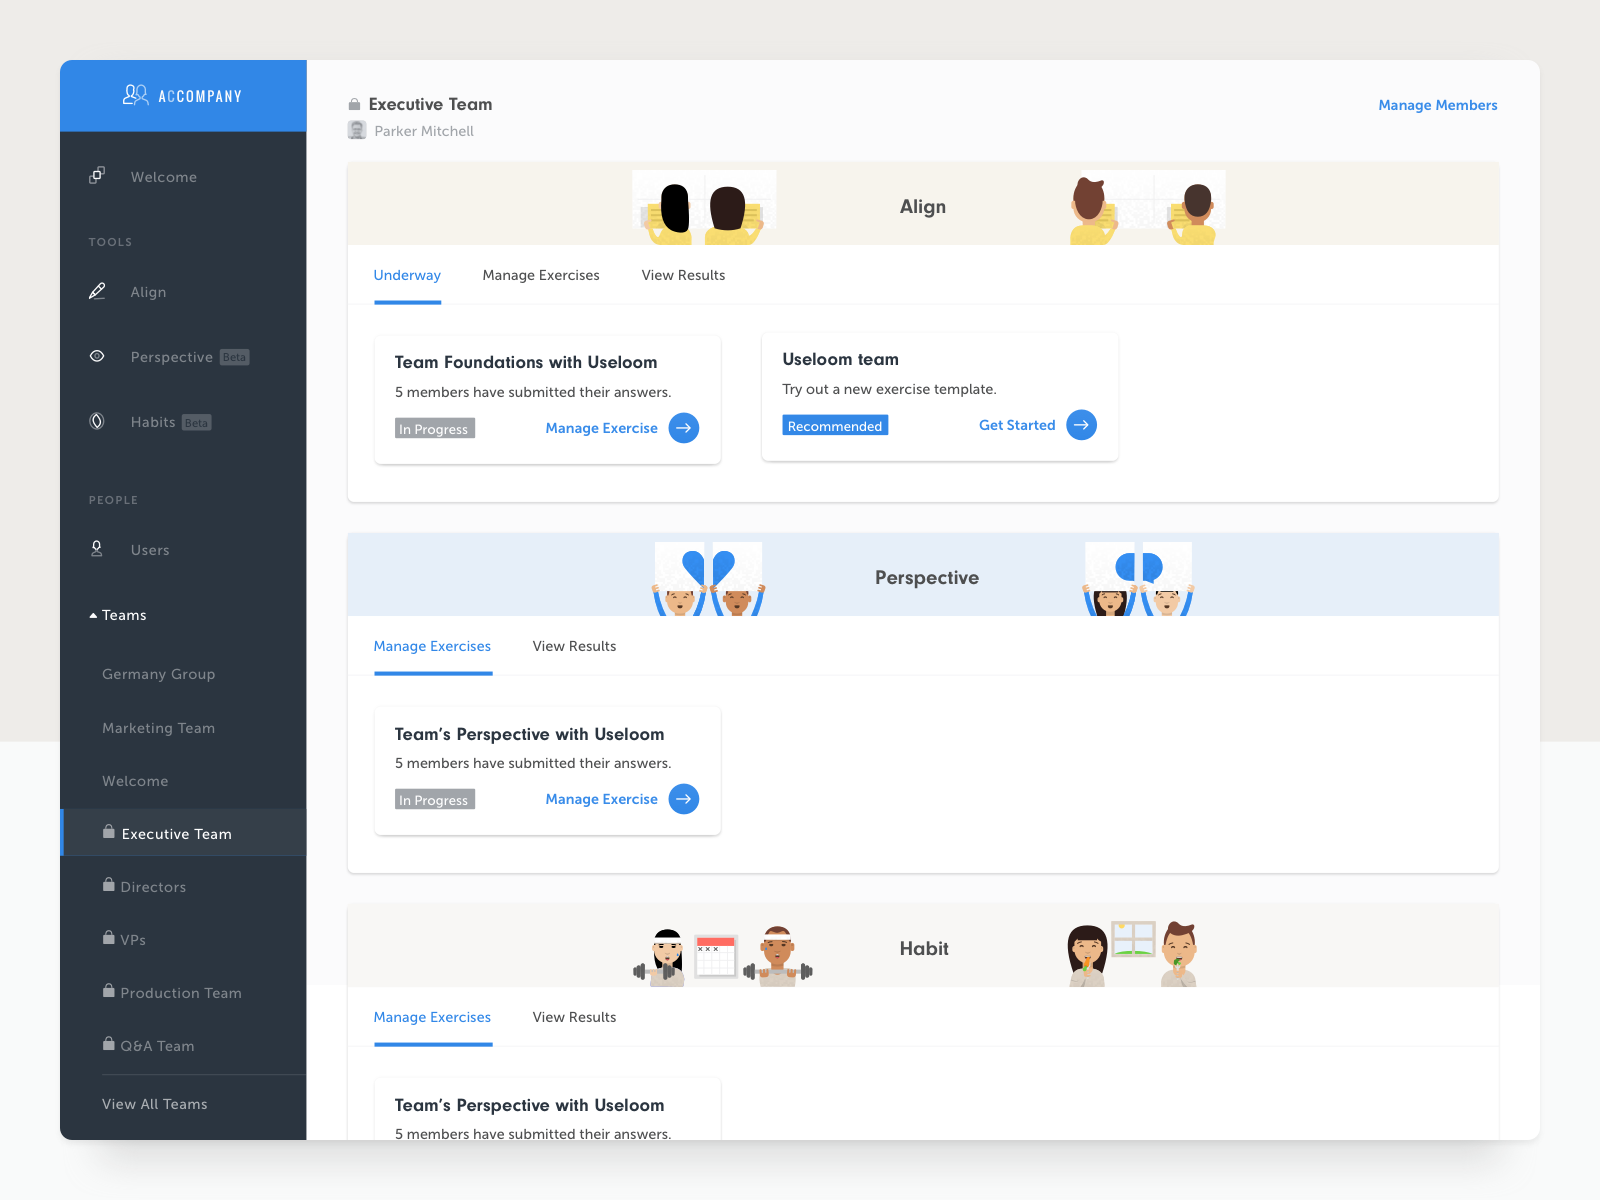Image resolution: width=1600 pixels, height=1200 pixels.
Task: Click Useloom team card title
Action: (840, 359)
